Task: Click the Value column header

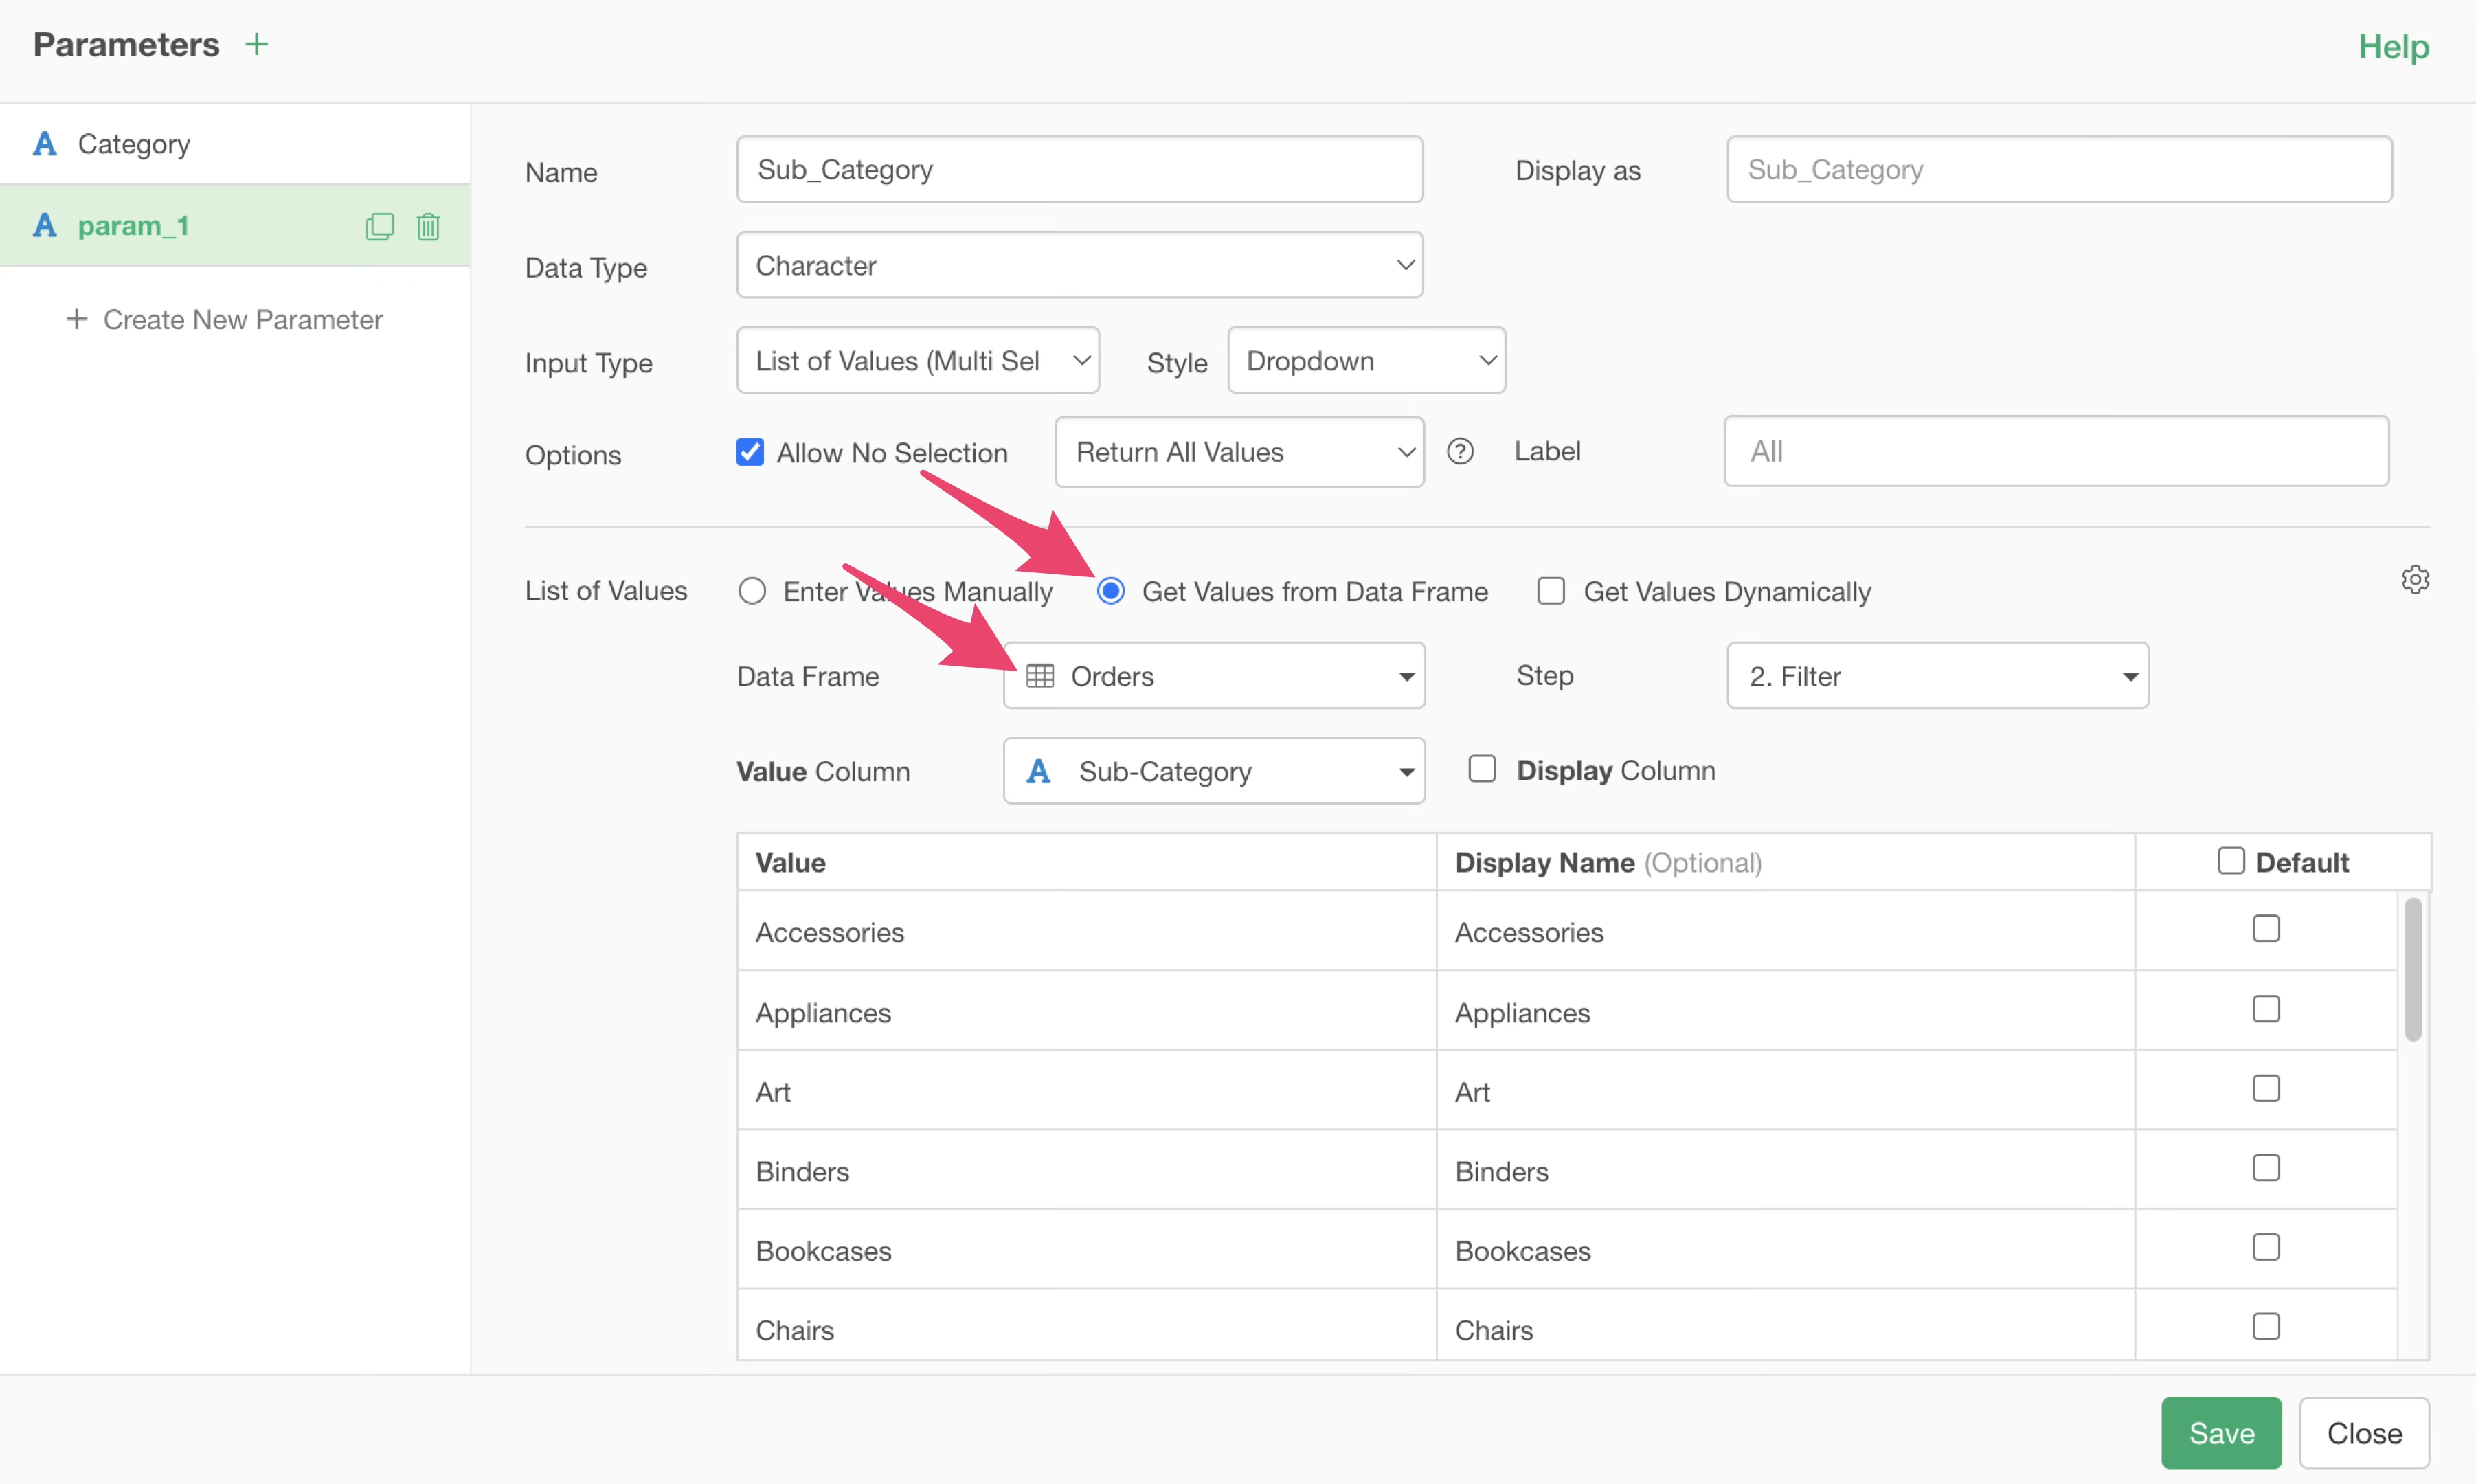Action: tap(1087, 862)
